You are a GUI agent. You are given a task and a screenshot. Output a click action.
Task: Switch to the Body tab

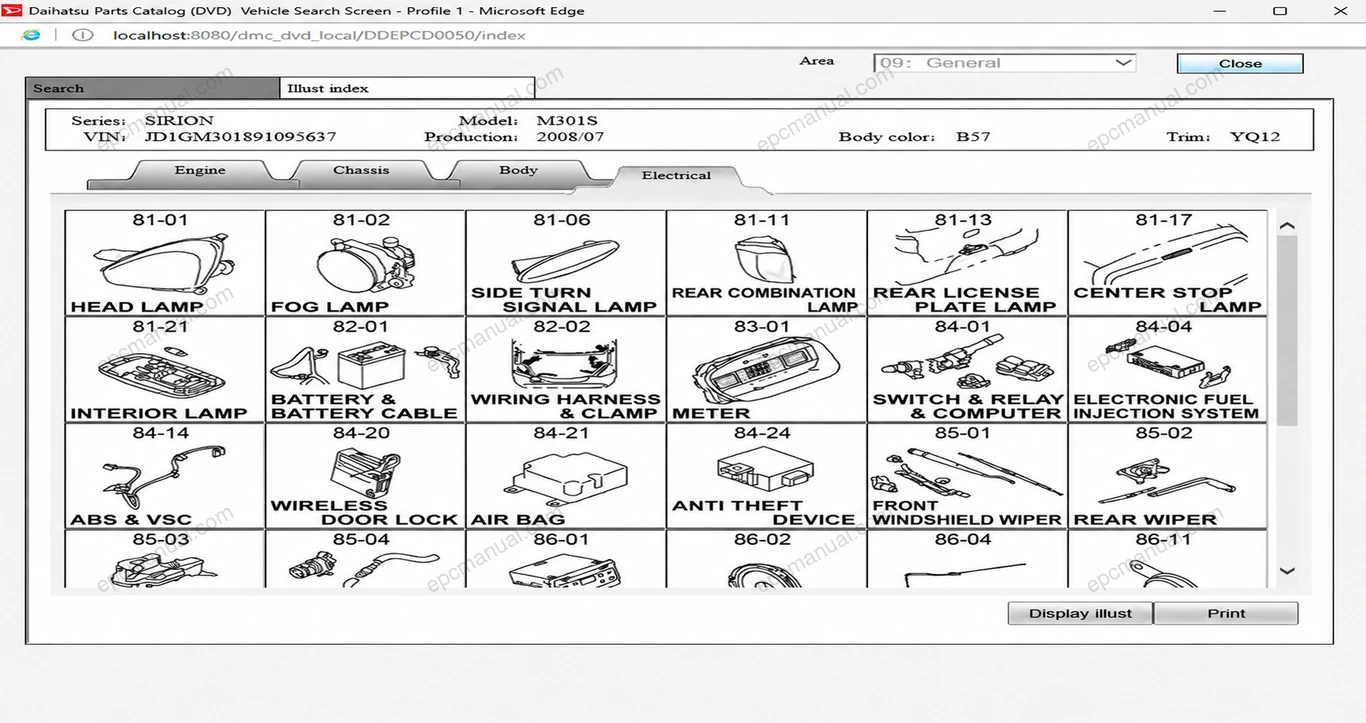point(518,171)
